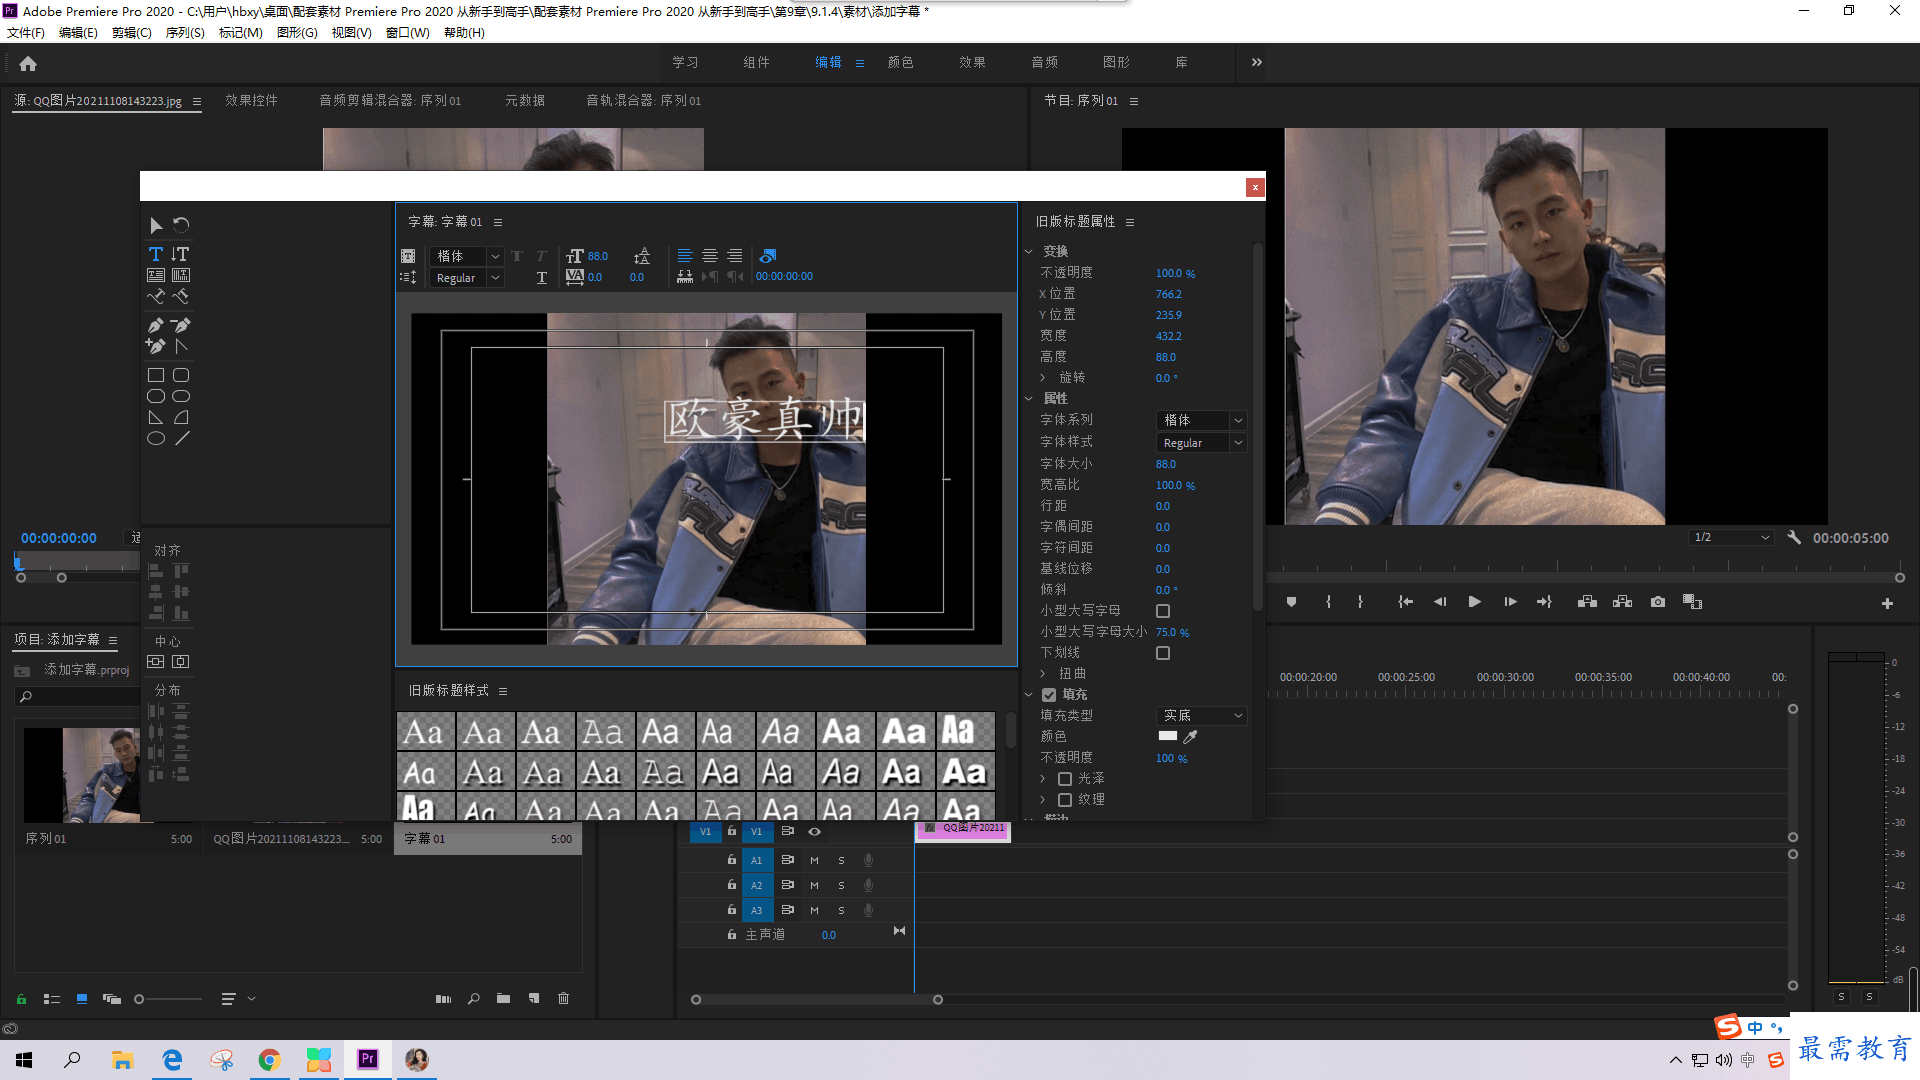The image size is (1920, 1080).
Task: Open fill type dropdown
Action: [x=1202, y=716]
